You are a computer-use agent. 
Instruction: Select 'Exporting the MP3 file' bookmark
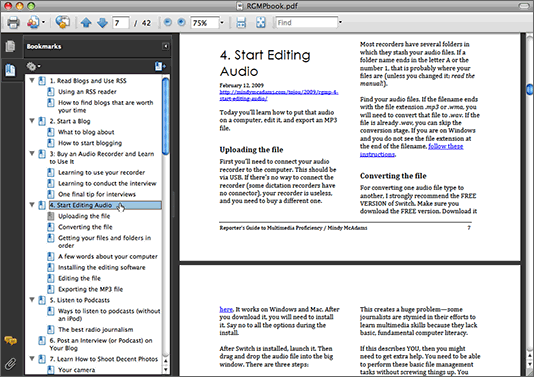point(90,289)
